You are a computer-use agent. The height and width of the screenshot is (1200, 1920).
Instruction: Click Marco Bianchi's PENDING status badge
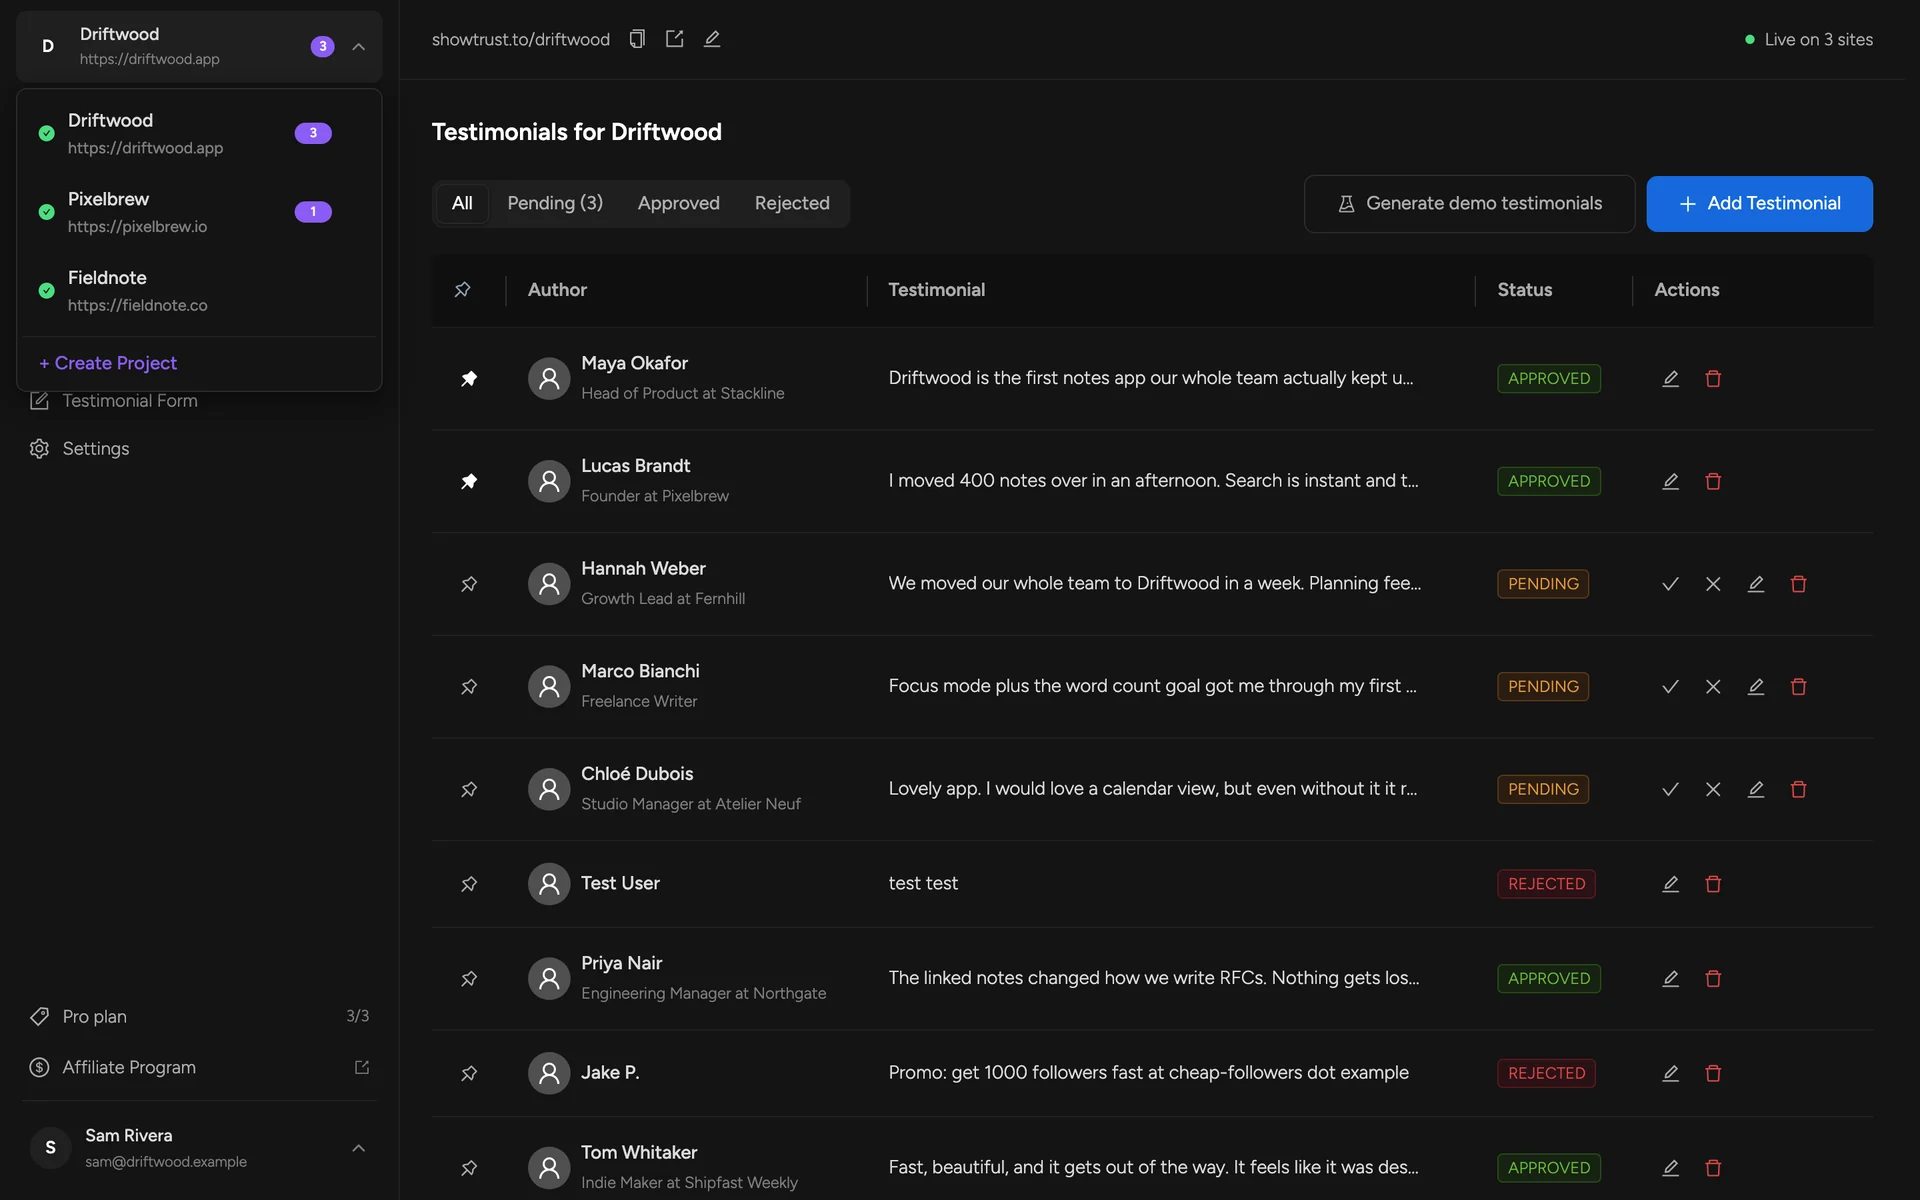1543,687
